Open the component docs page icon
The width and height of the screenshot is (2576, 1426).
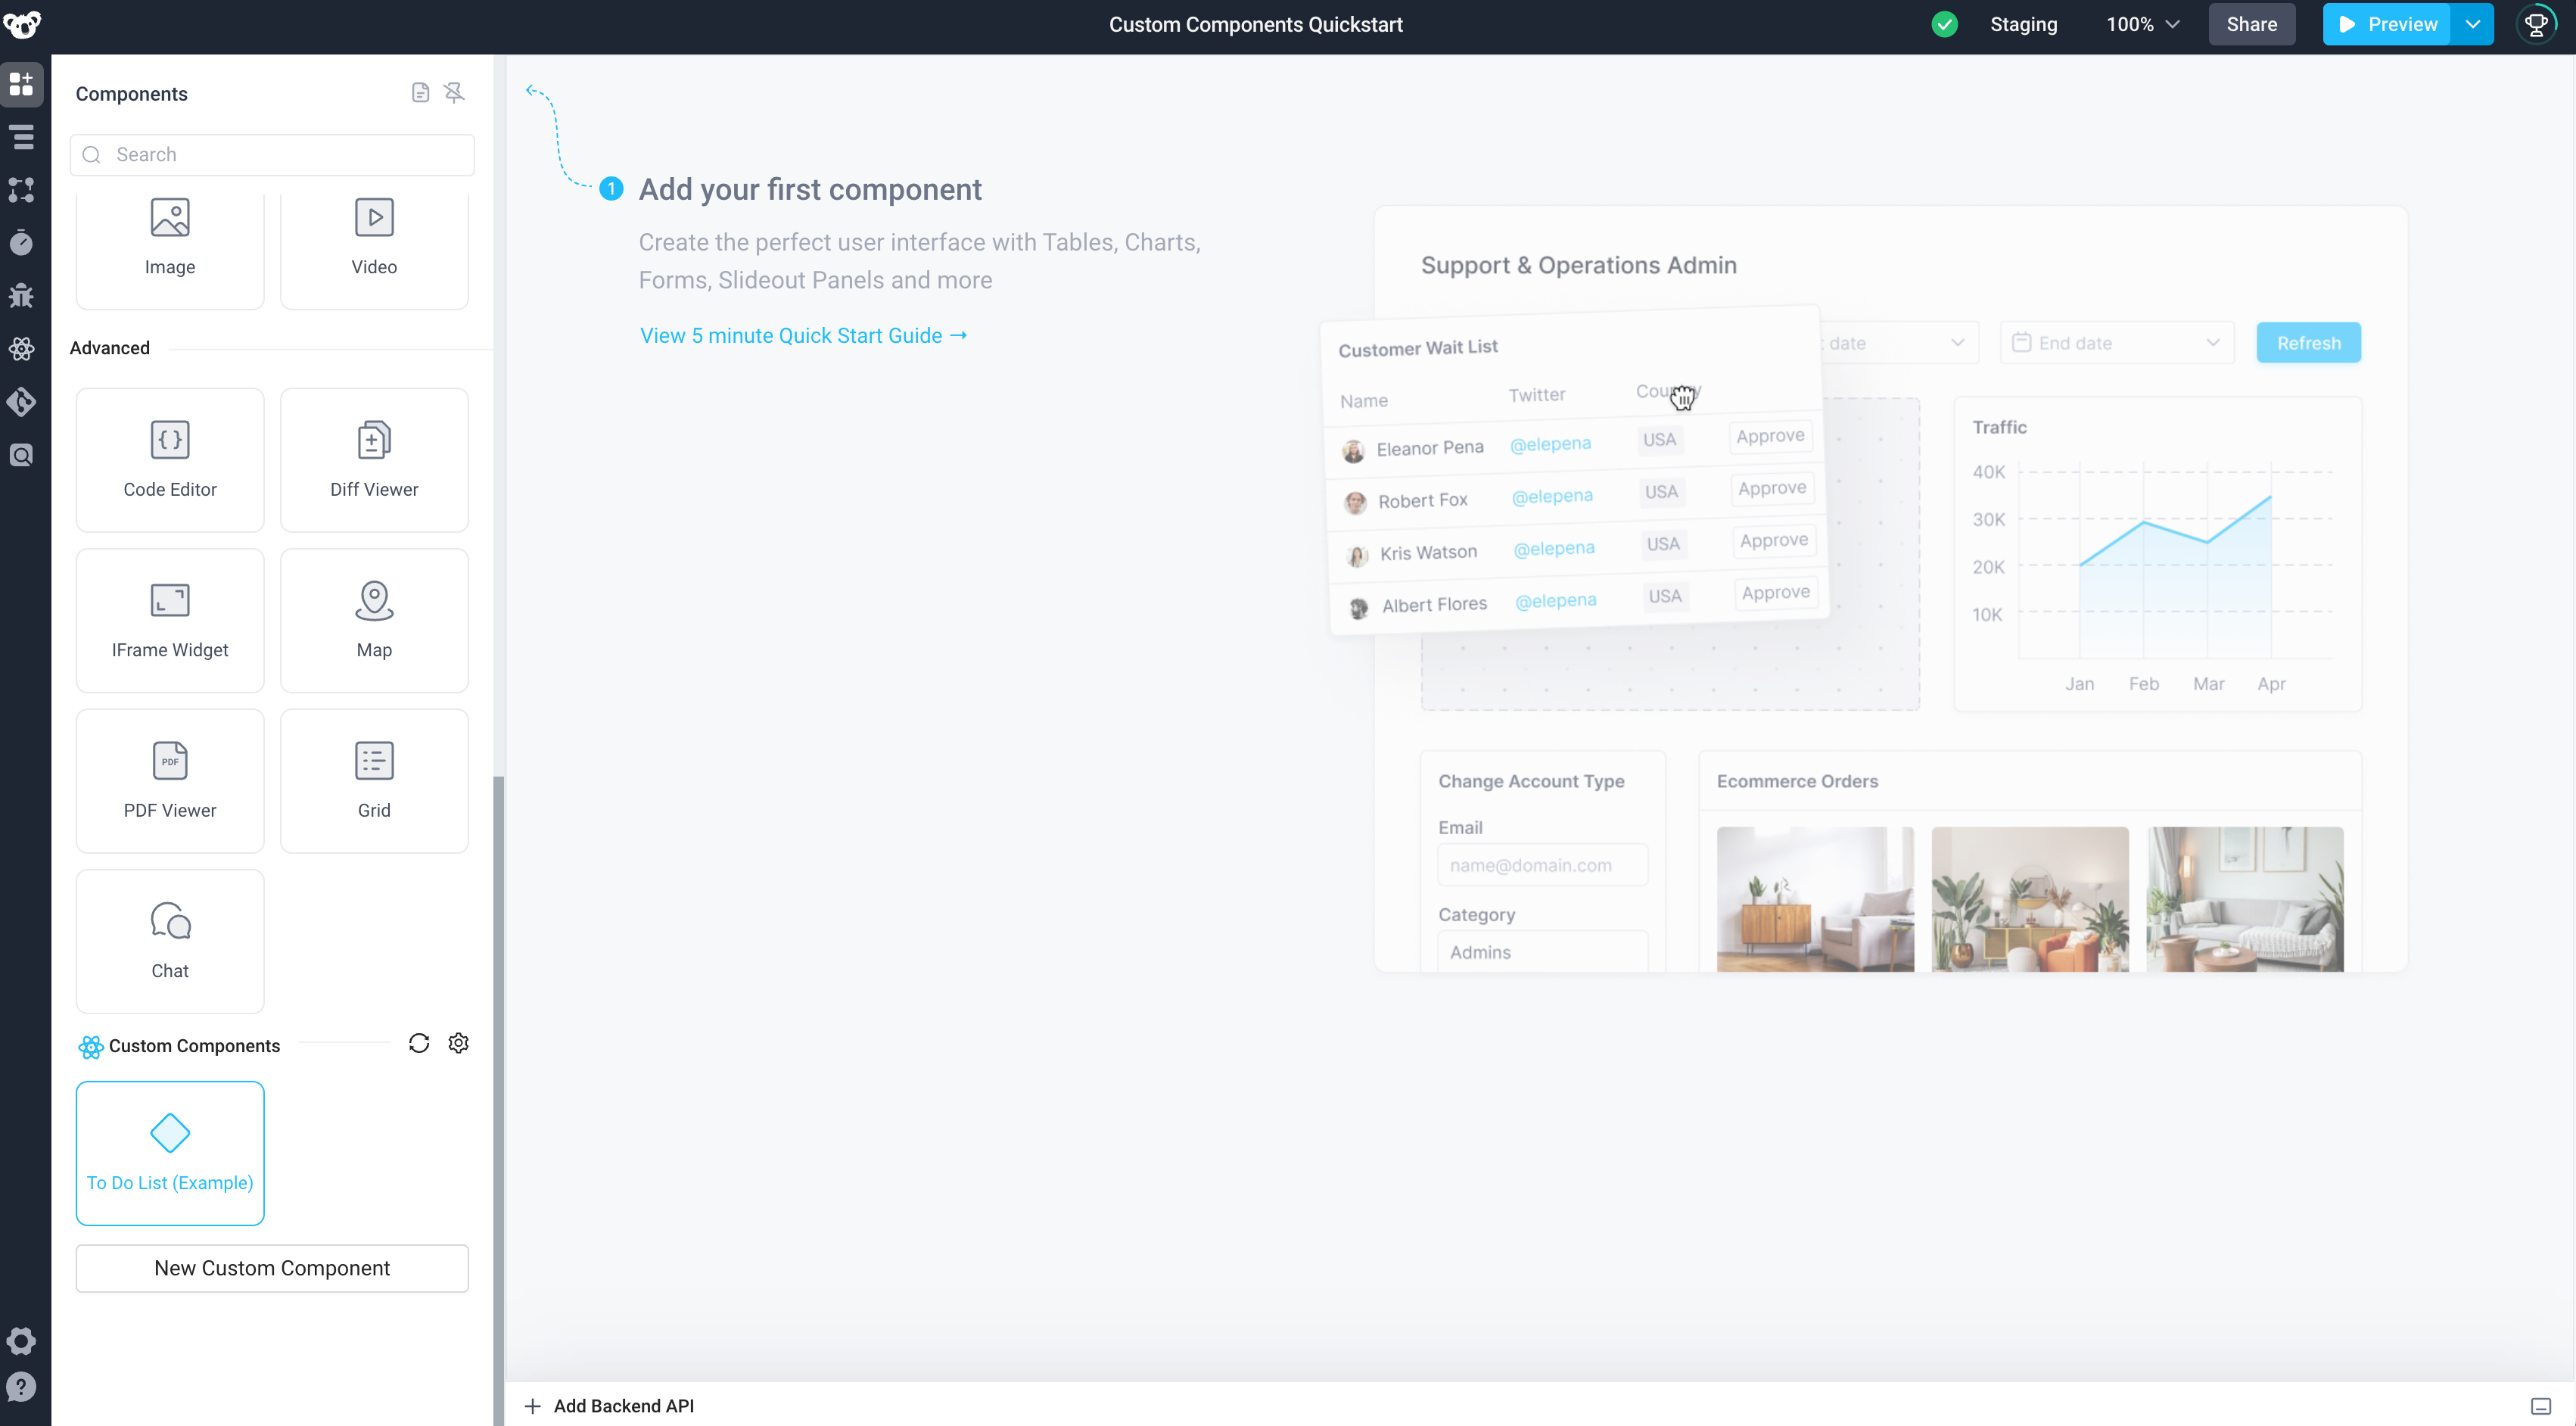point(420,93)
